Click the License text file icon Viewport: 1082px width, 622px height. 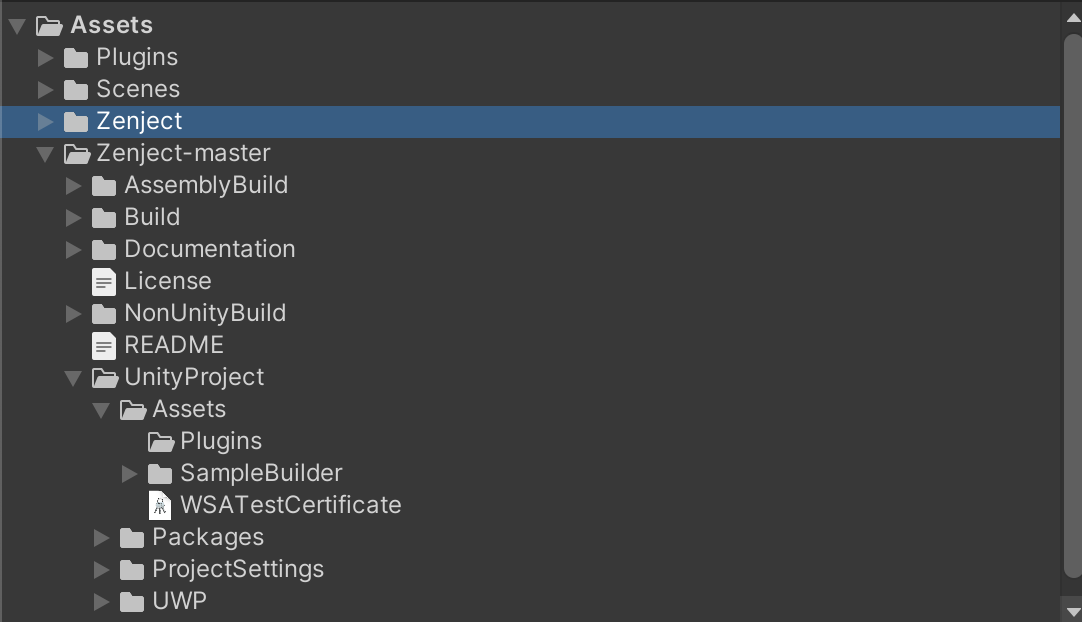[x=104, y=282]
